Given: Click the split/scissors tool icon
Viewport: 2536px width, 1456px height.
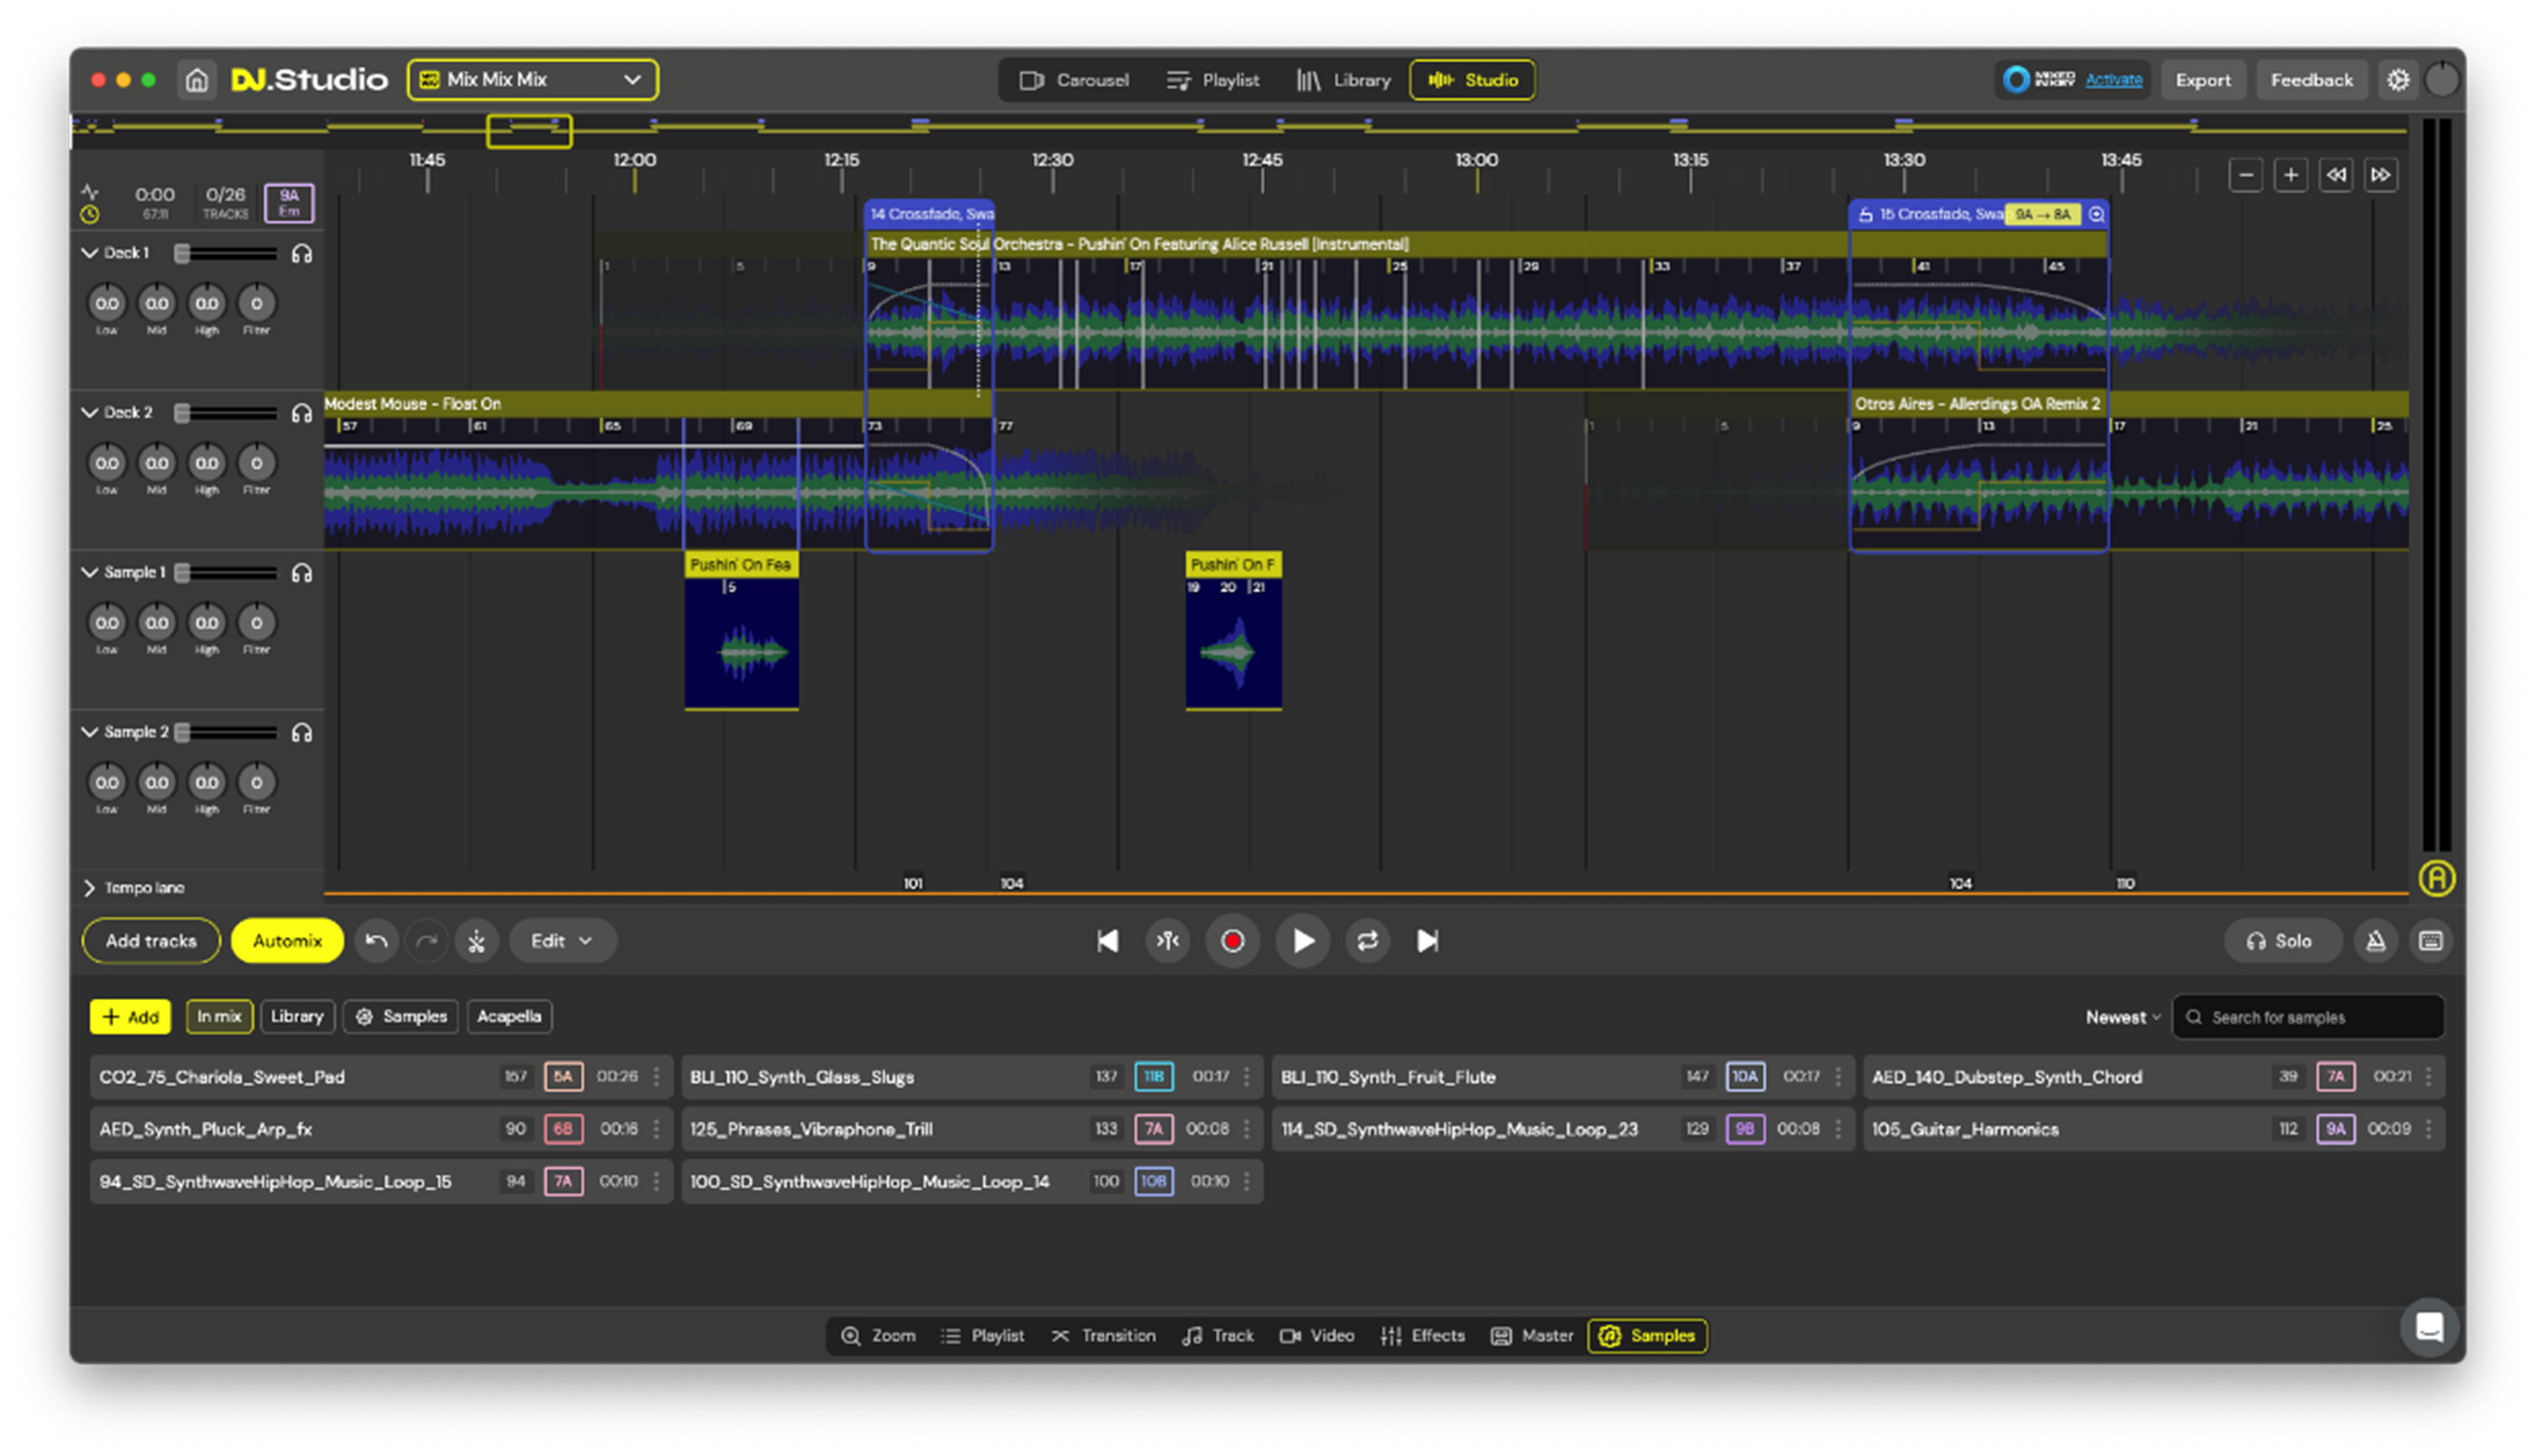Looking at the screenshot, I should point(477,941).
